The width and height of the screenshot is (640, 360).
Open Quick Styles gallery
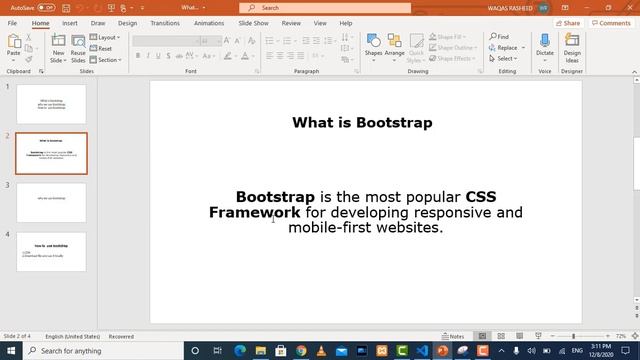coord(416,48)
